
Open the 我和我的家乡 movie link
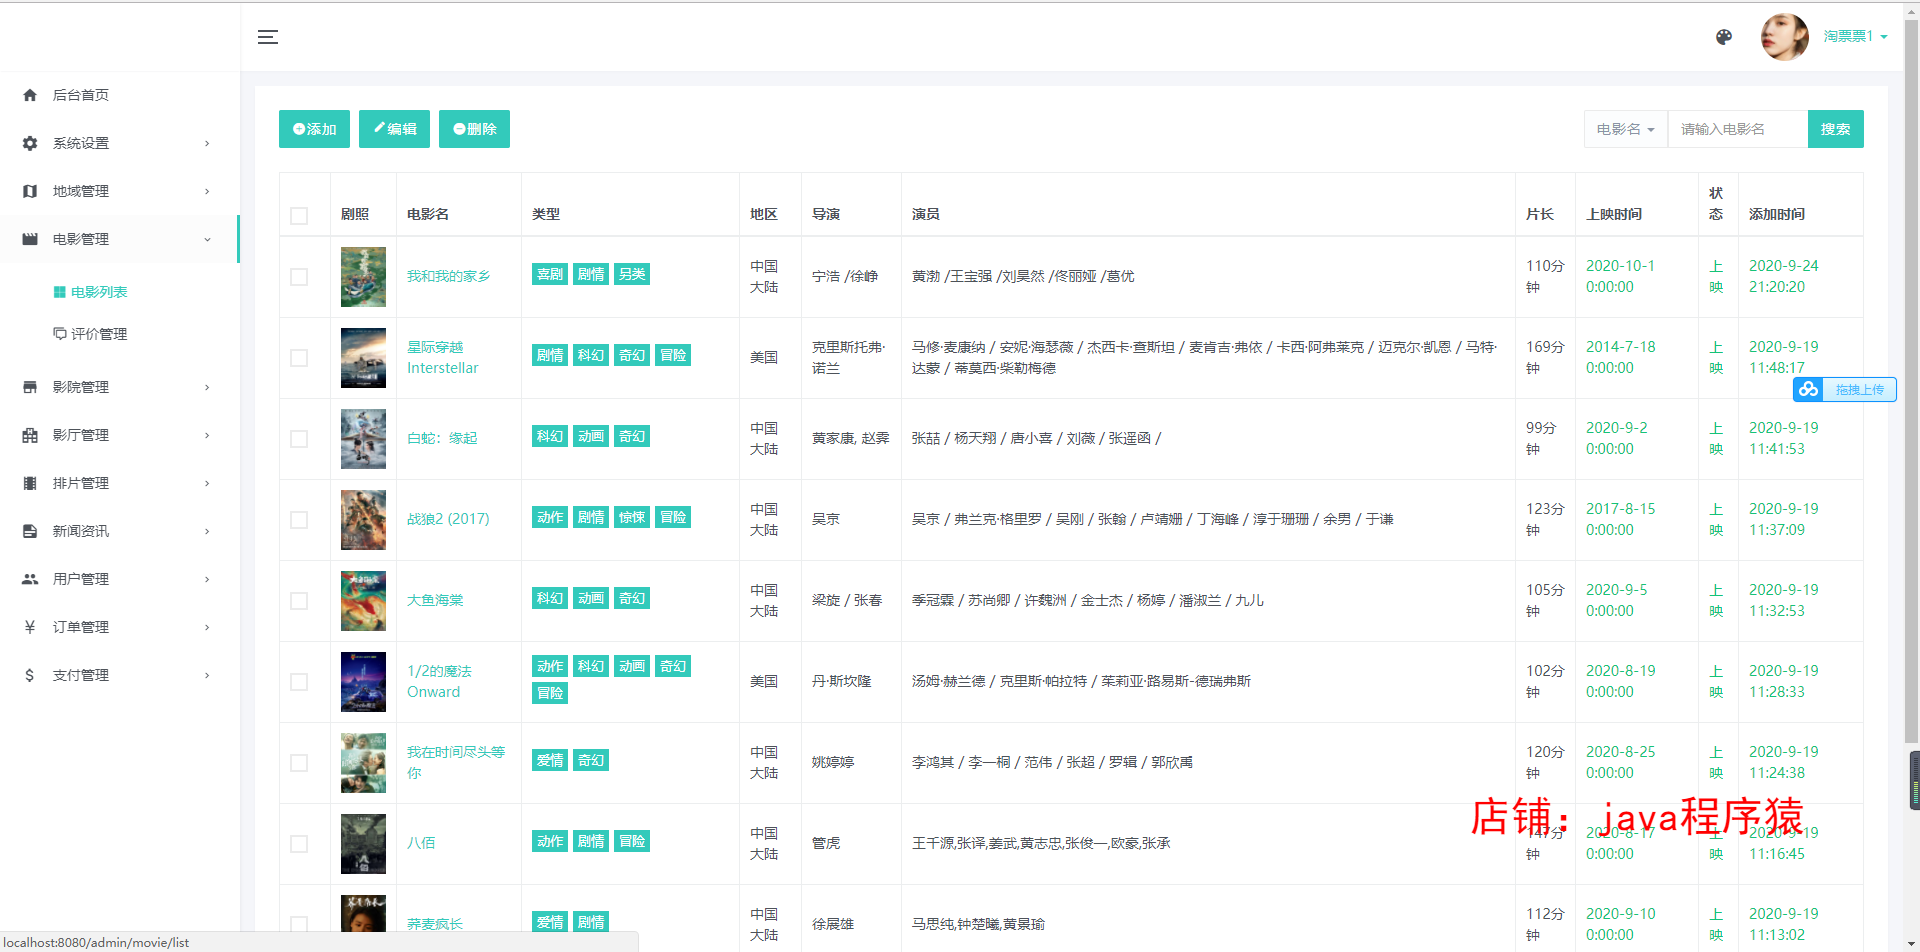coord(448,276)
